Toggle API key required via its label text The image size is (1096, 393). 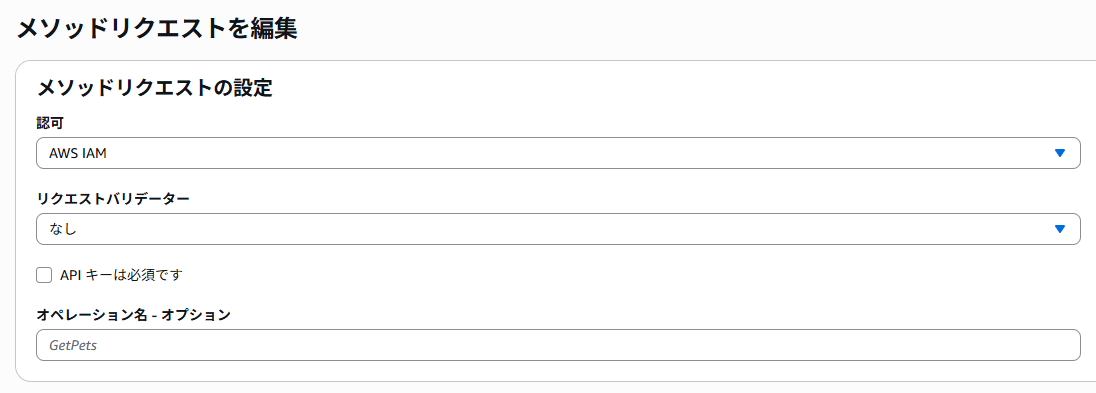coord(121,275)
